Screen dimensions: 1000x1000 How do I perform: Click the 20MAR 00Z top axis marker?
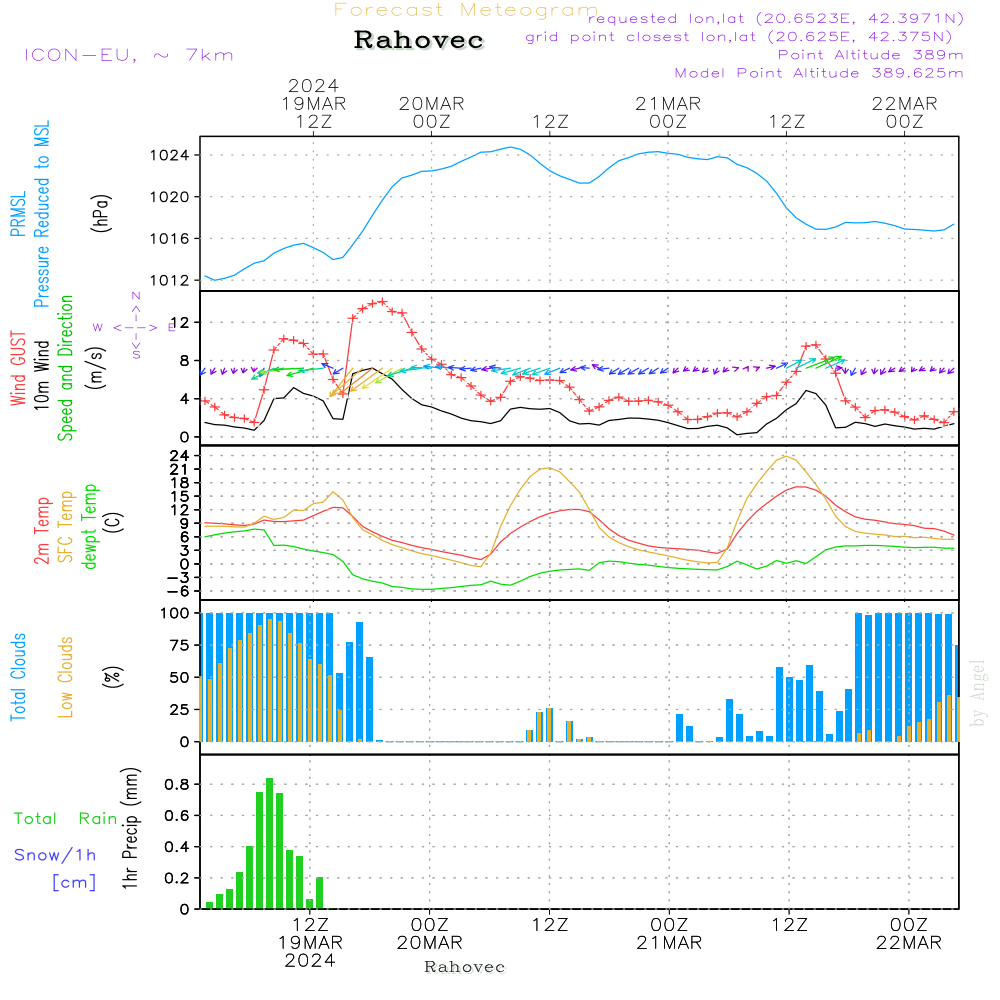(432, 112)
